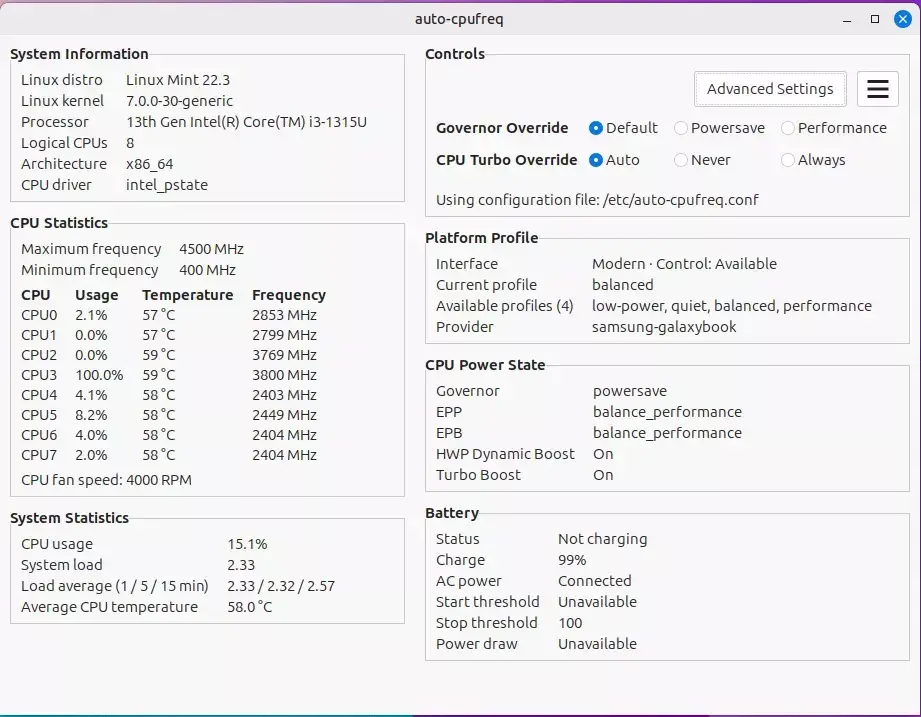Click the kernel version 7.0.0-30-generic
This screenshot has width=921, height=717.
tap(179, 101)
